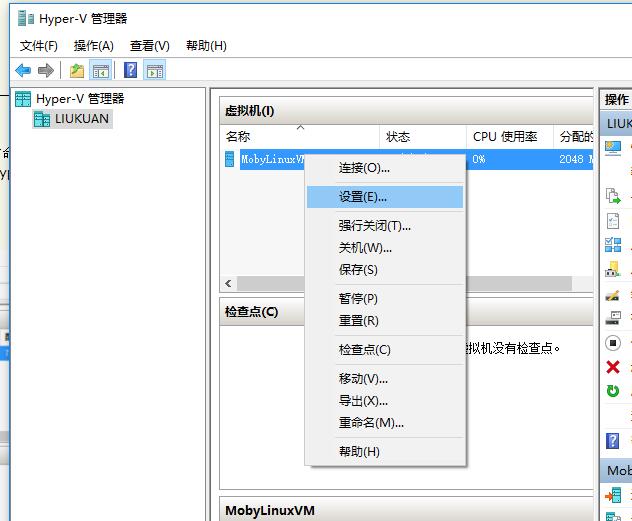Choose 保存(S) in context menu
Image resolution: width=632 pixels, height=521 pixels.
click(385, 269)
